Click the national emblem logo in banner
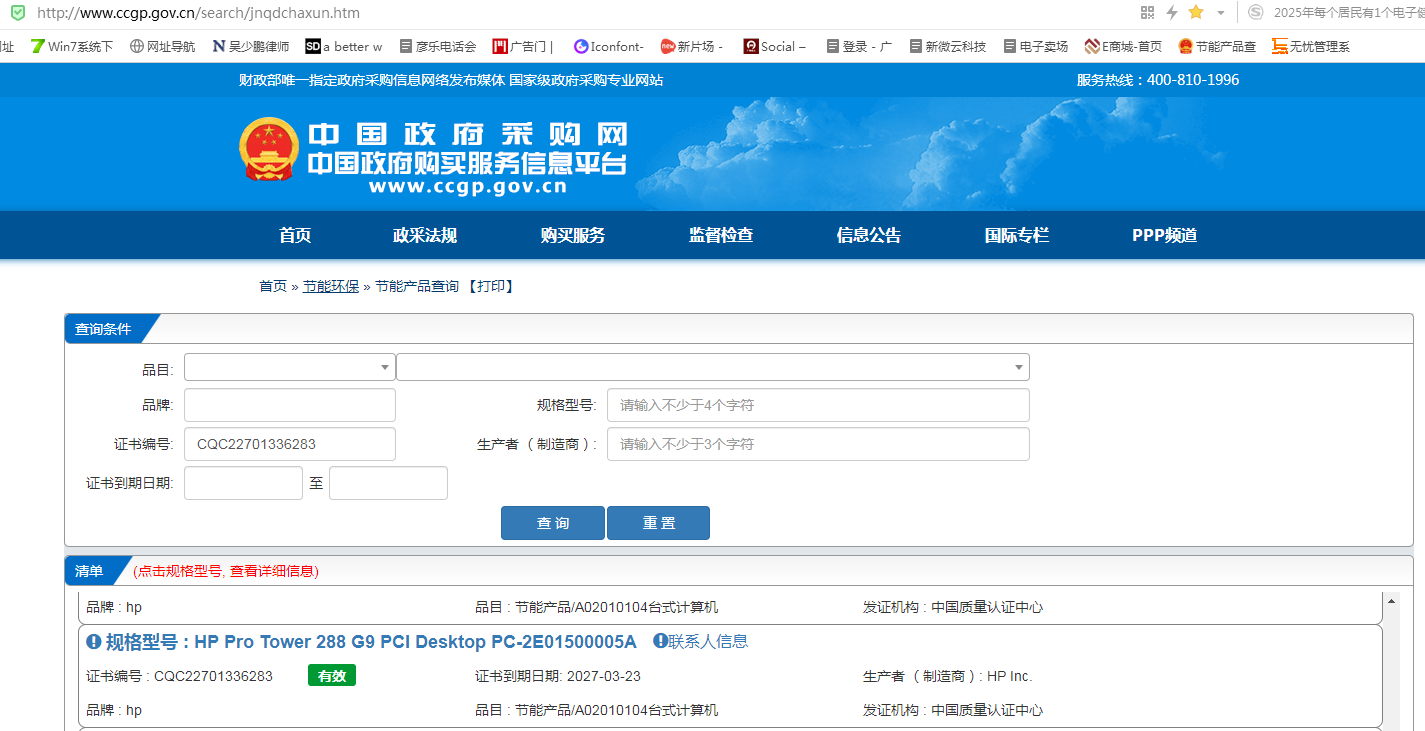 click(269, 149)
